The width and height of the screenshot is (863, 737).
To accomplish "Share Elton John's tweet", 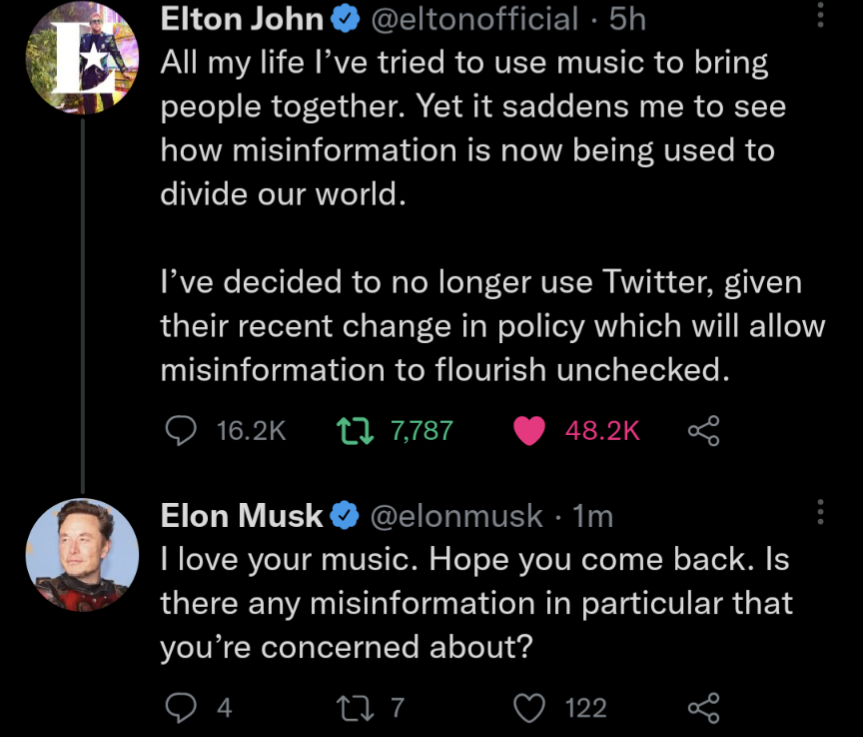I will point(703,430).
